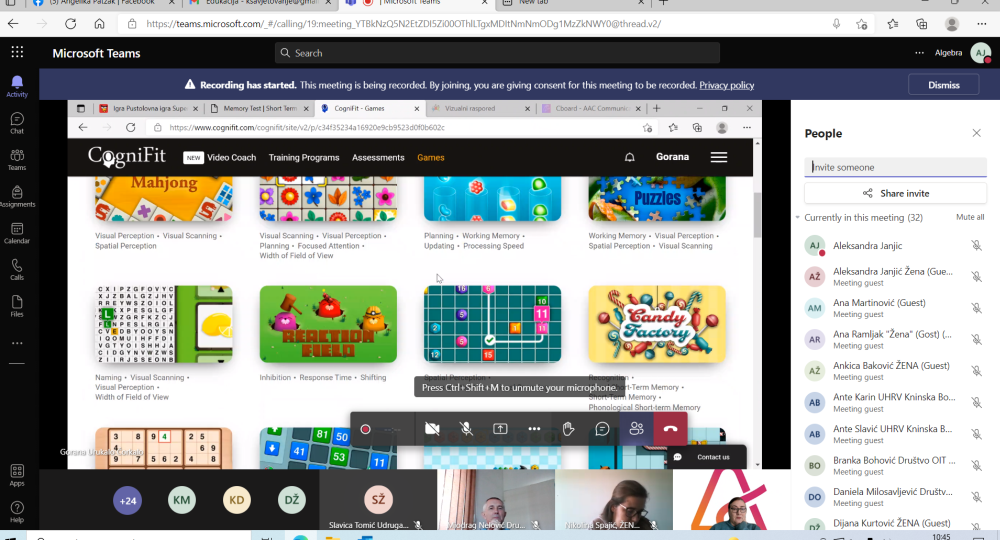
Task: Toggle the camera in meeting controls
Action: [x=432, y=429]
